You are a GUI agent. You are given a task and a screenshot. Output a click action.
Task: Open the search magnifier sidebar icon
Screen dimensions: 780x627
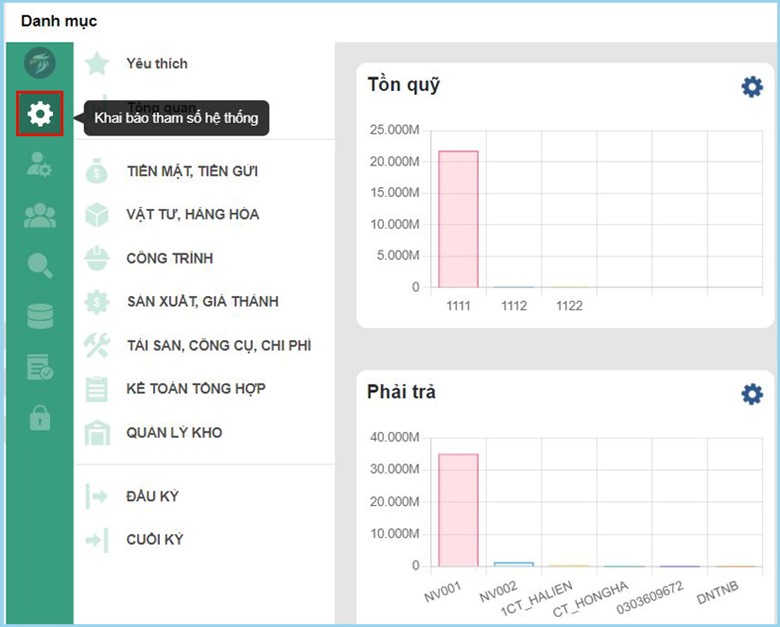click(x=40, y=265)
